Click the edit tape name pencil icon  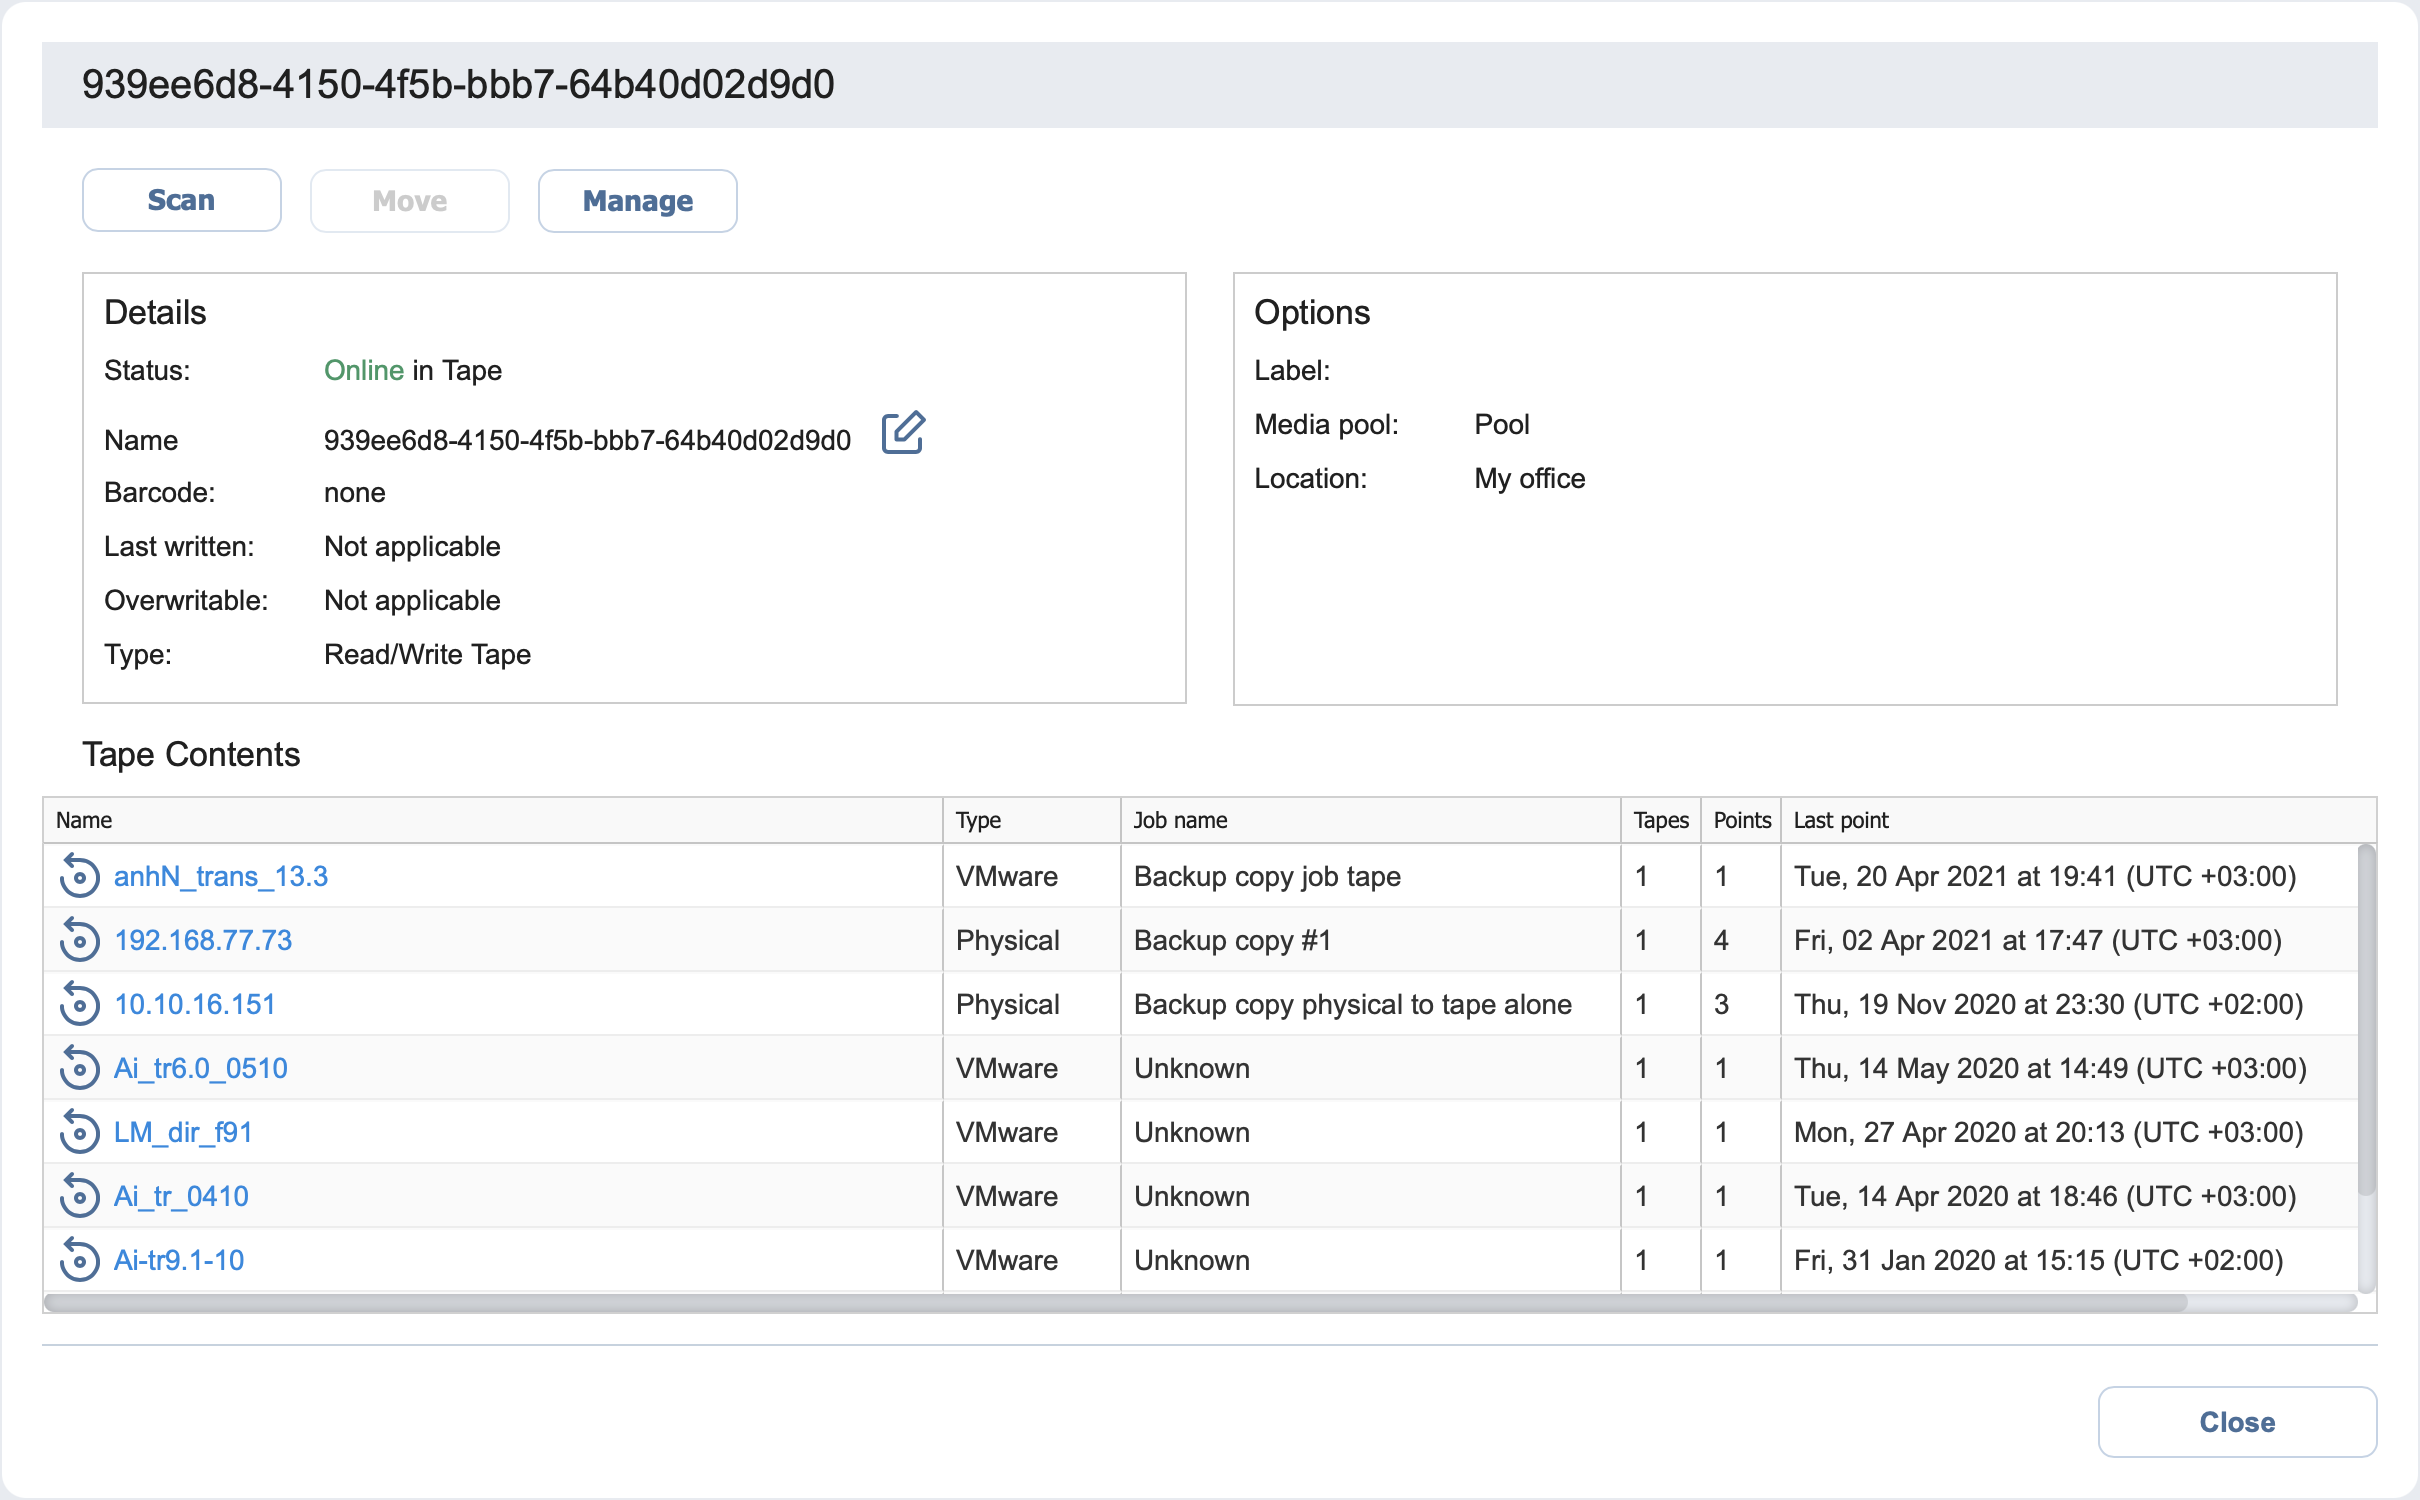(903, 434)
